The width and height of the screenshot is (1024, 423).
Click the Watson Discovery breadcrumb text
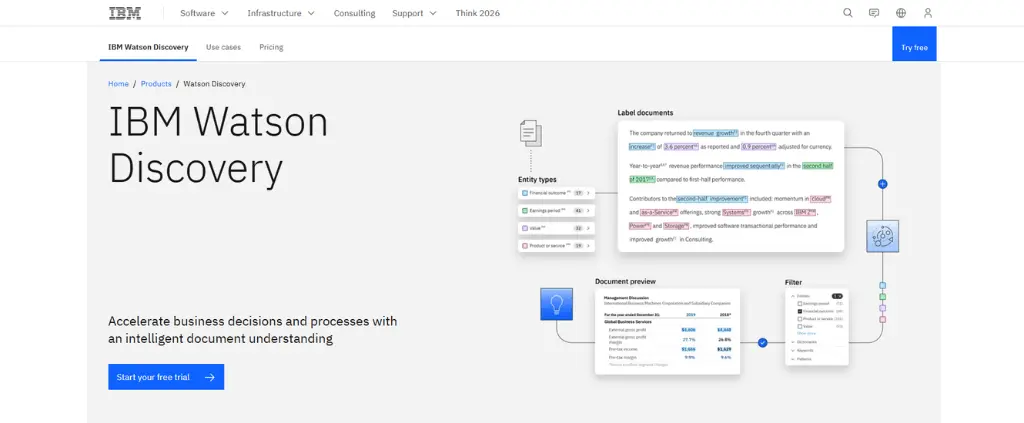pos(214,84)
